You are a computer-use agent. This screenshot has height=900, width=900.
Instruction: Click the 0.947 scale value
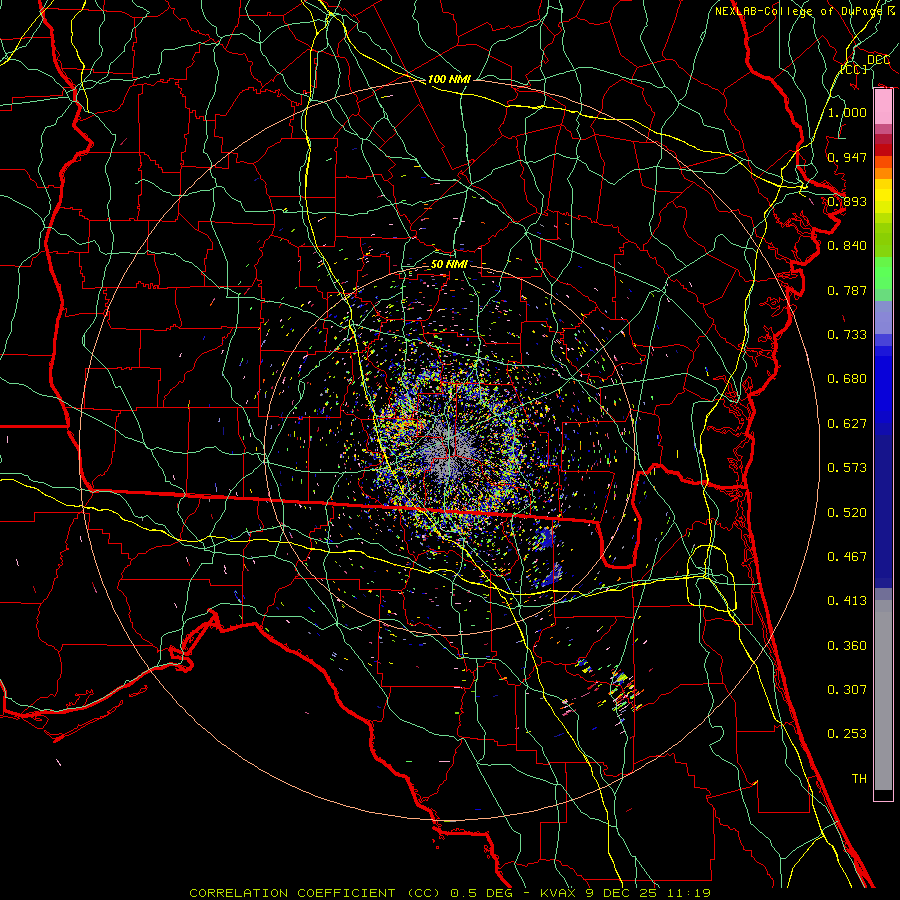[x=847, y=157]
